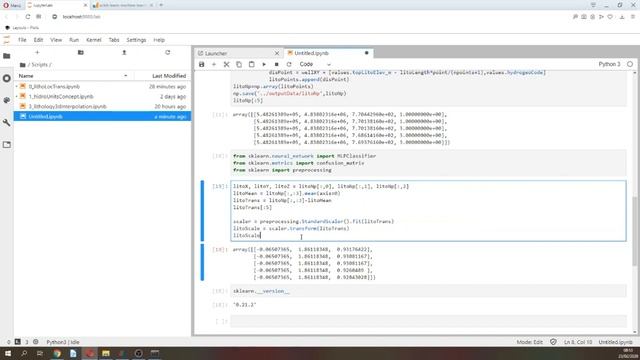Select the 1_hidroUnitsConcept.ipynb file

pyautogui.click(x=102, y=96)
